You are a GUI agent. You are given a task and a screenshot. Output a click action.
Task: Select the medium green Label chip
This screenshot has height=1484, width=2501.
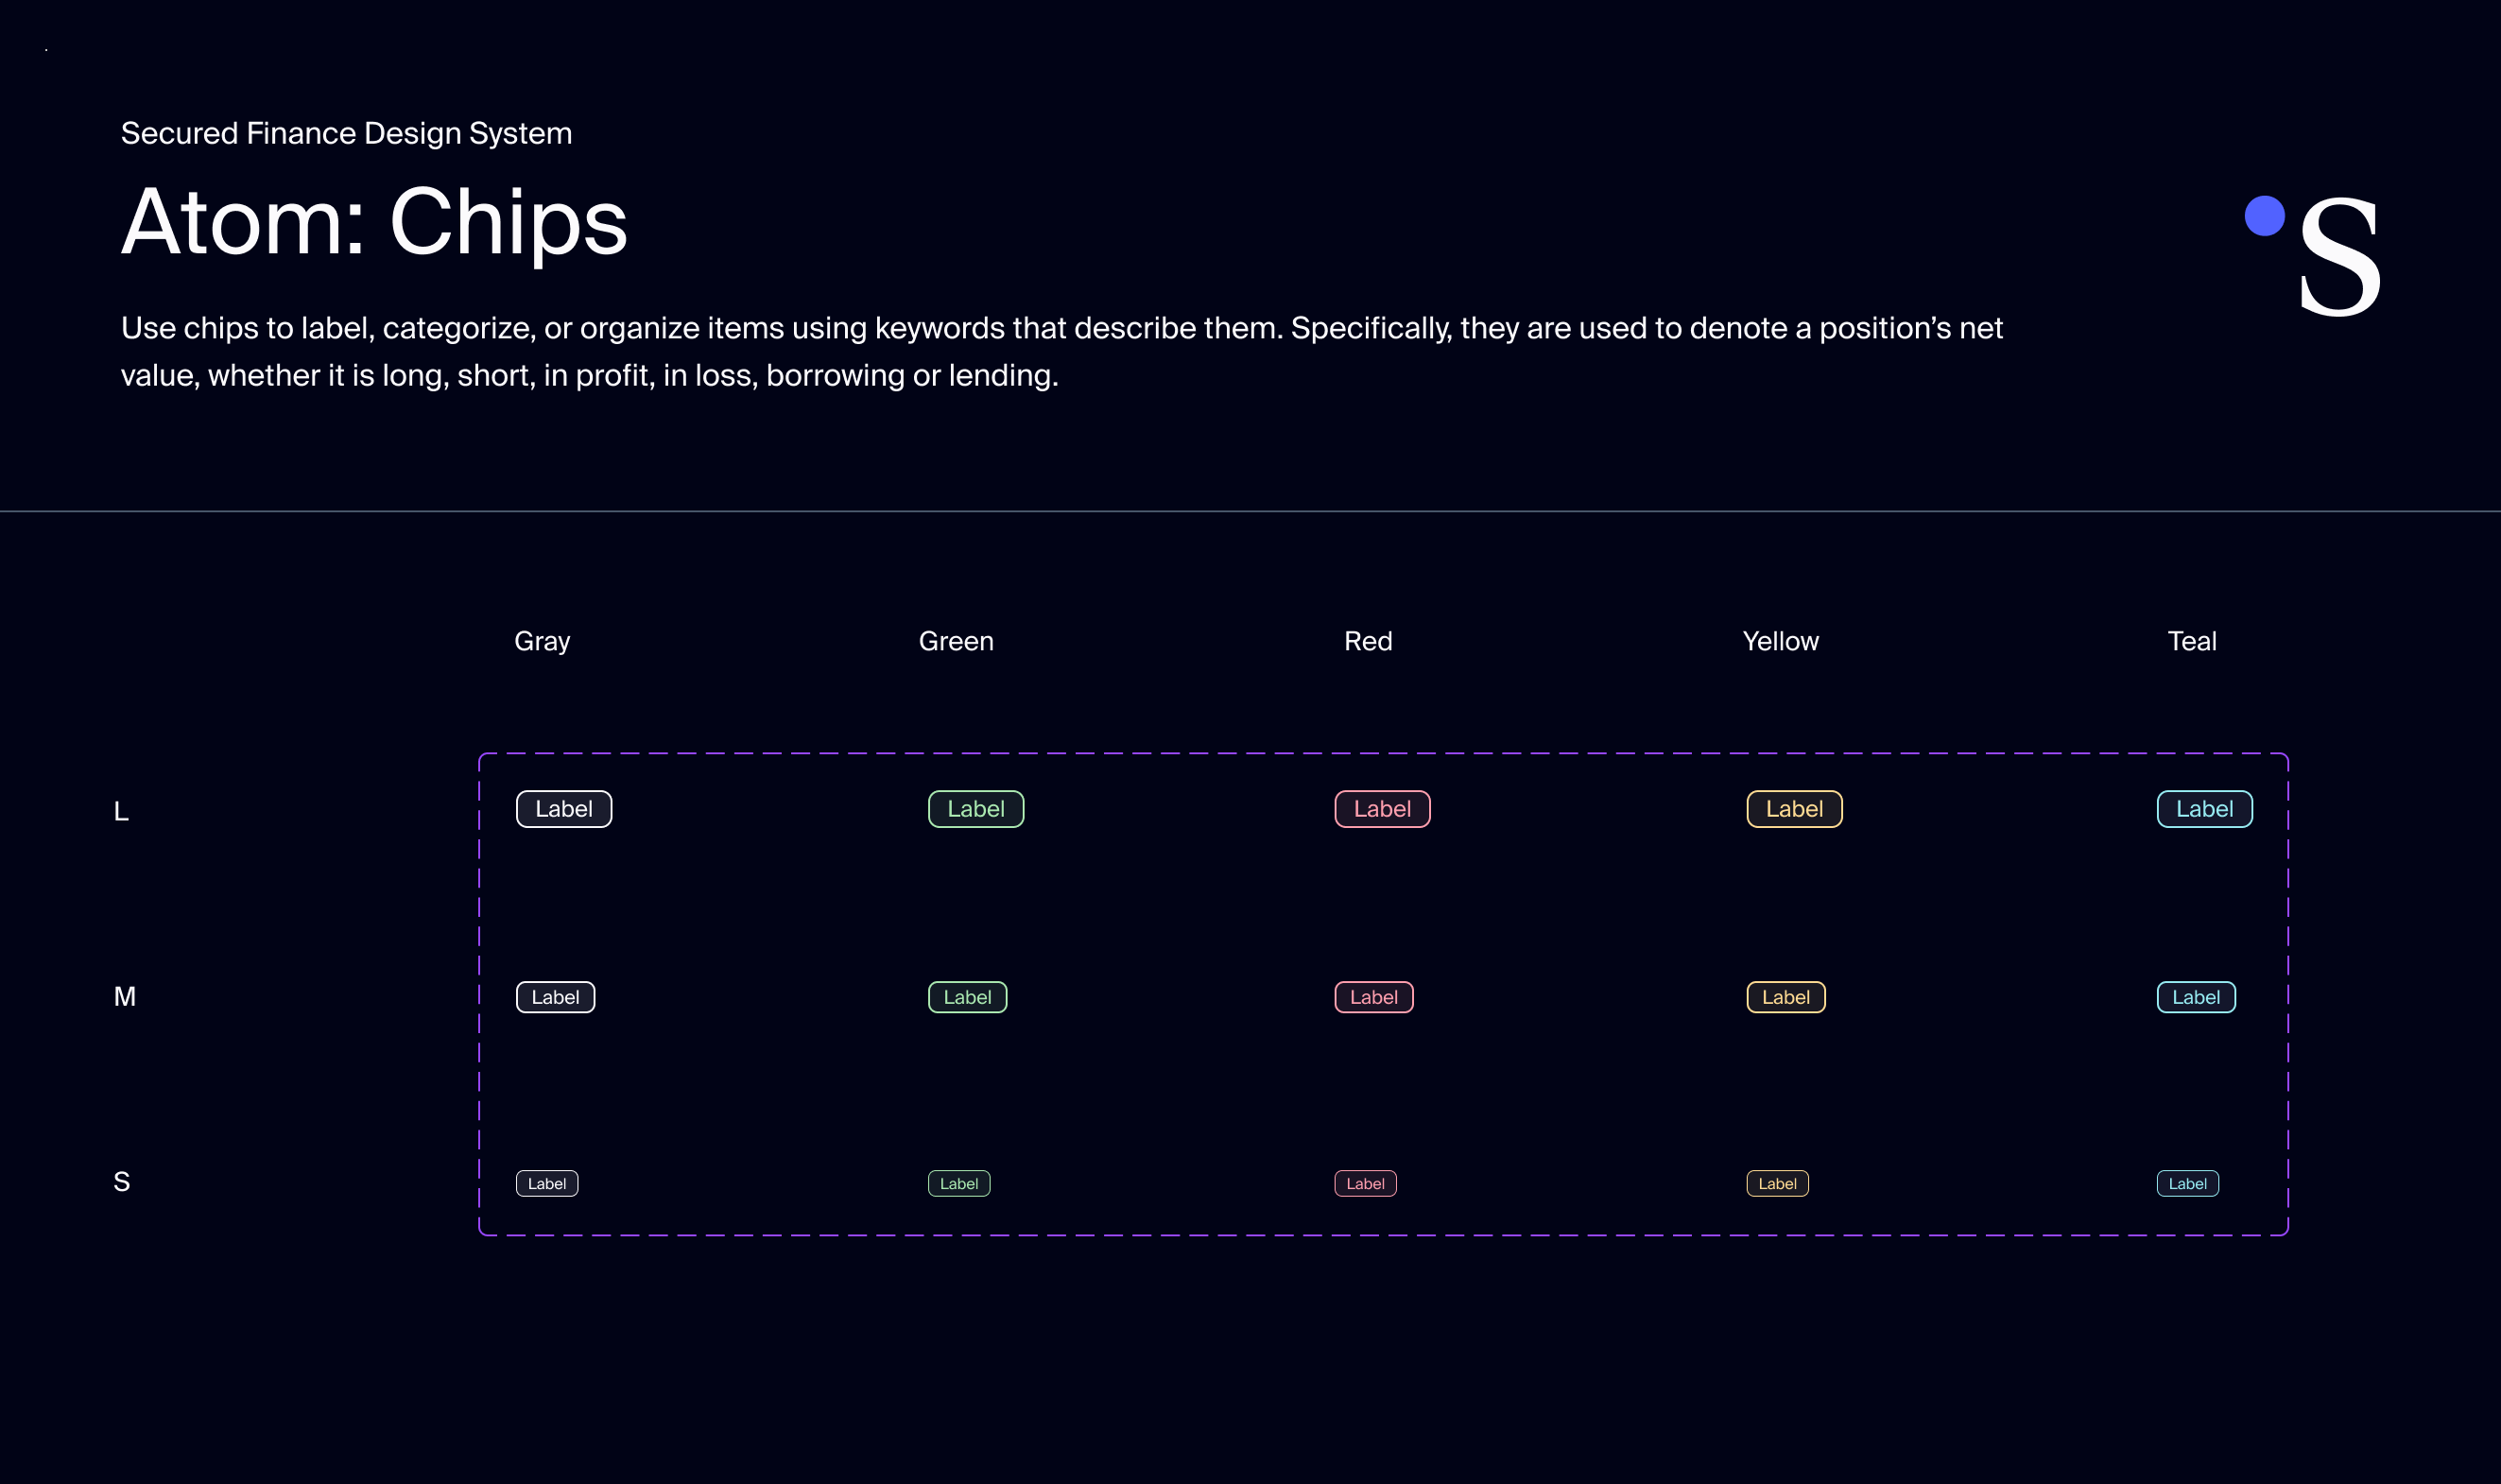click(x=967, y=997)
